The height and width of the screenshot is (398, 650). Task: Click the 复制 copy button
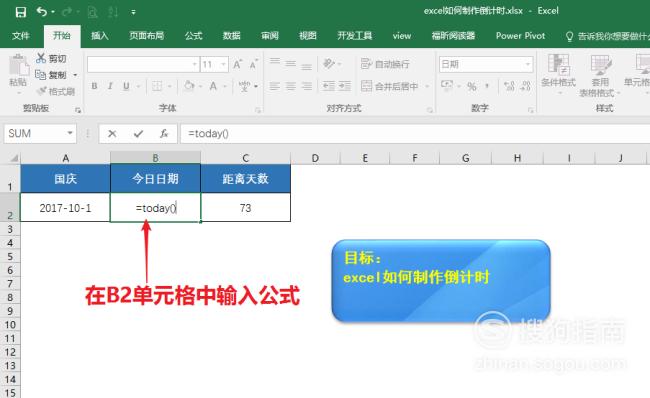point(51,75)
